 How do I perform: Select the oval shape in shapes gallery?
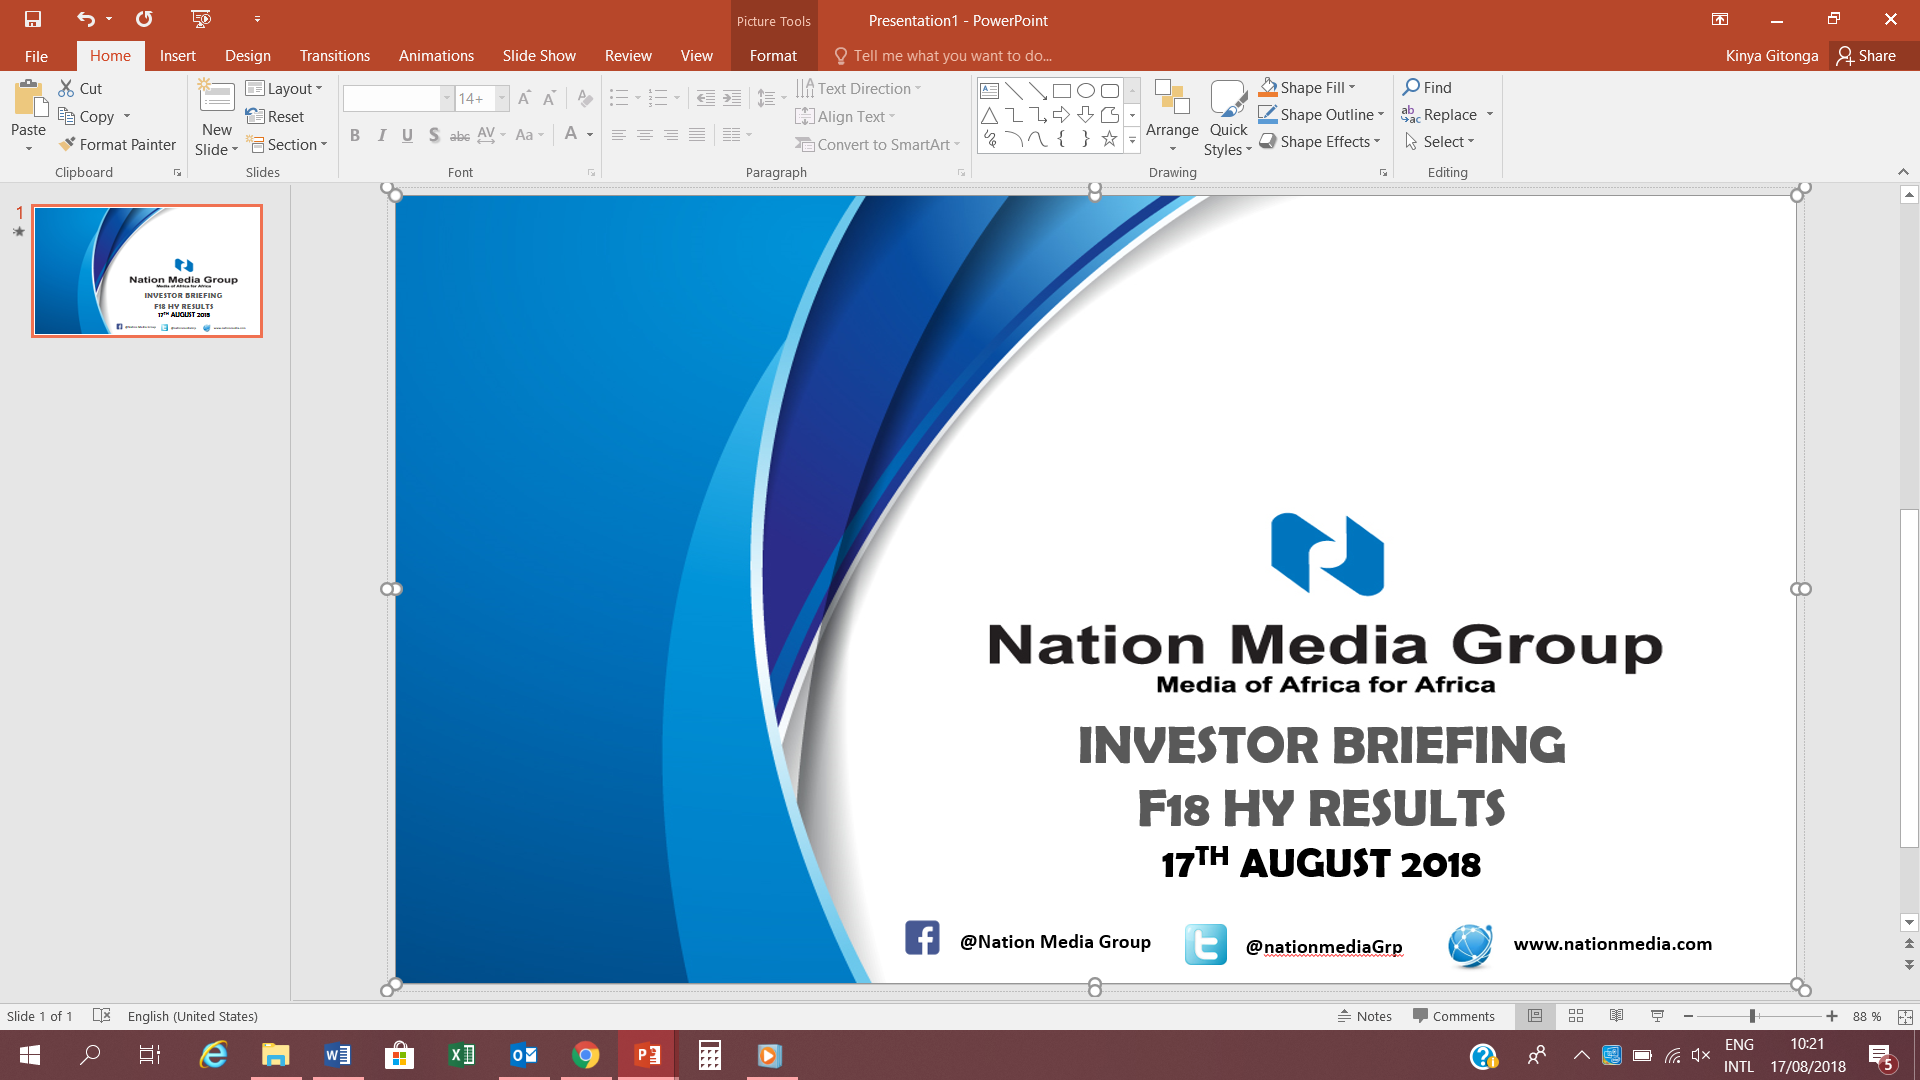[1086, 91]
